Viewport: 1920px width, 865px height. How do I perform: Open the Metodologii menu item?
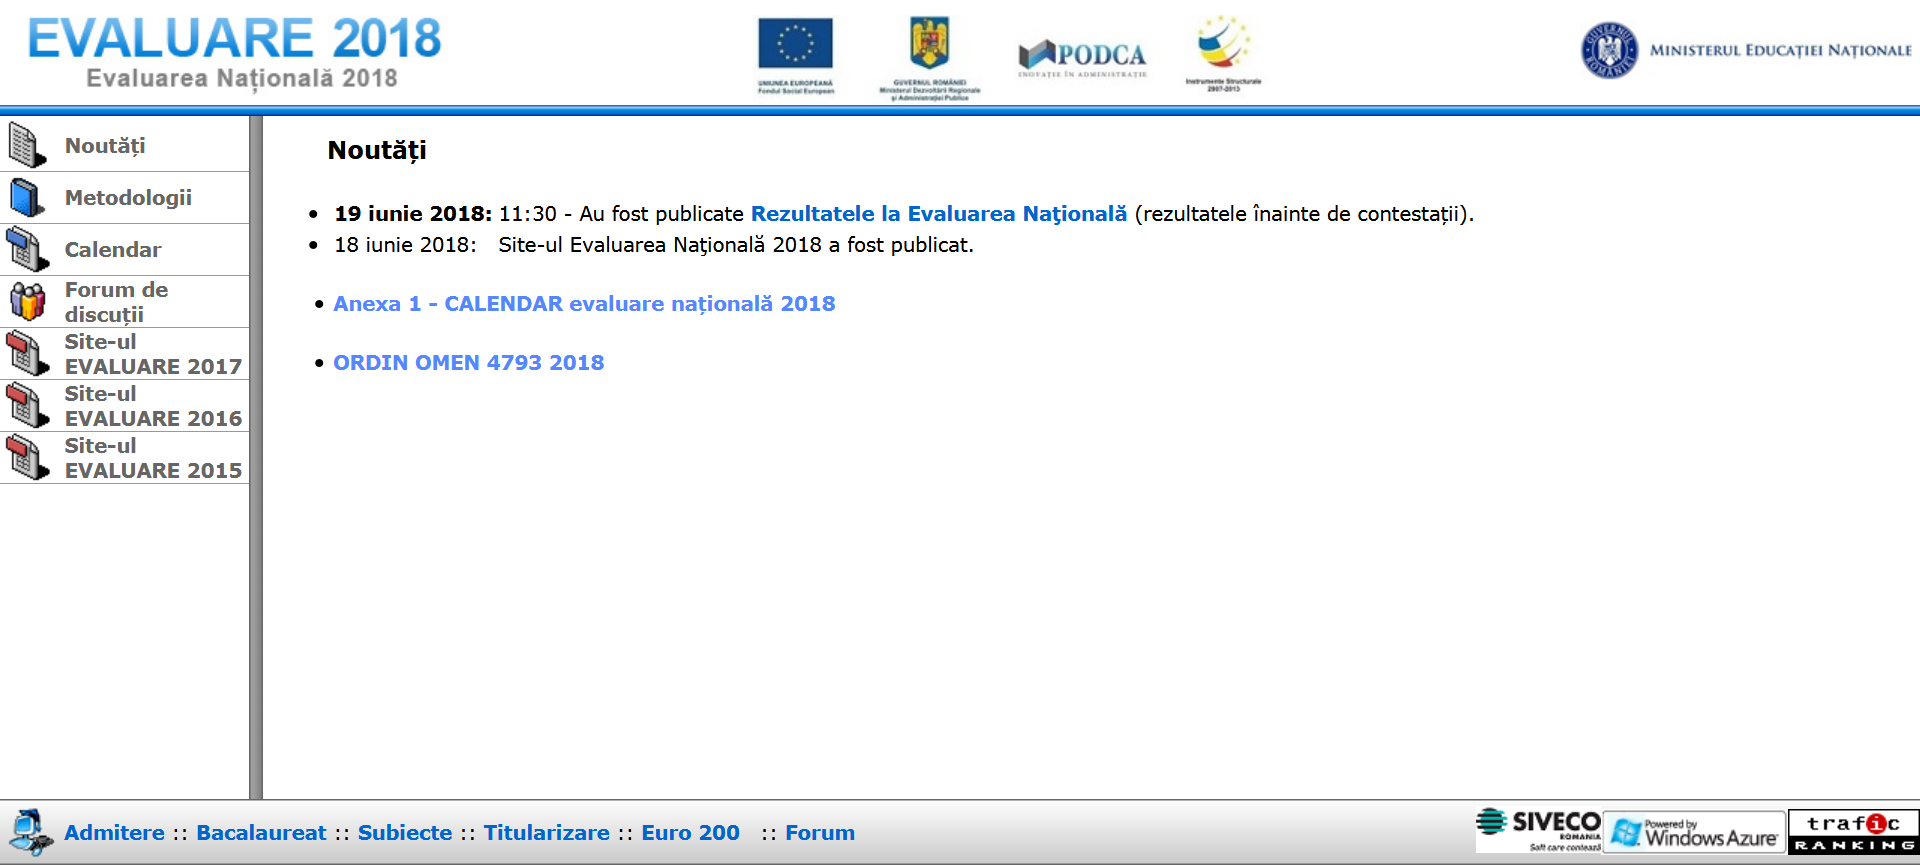128,198
